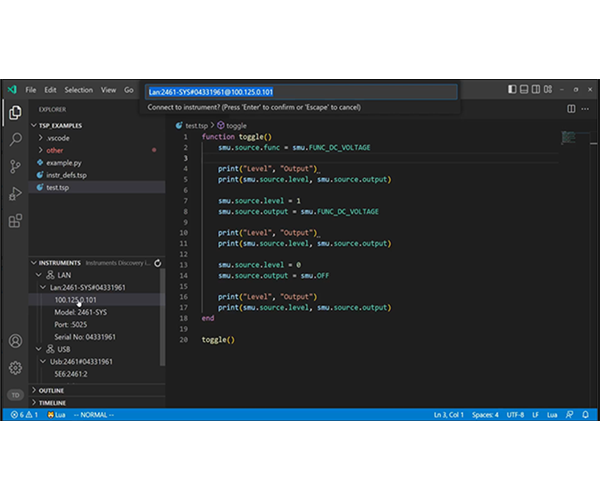Viewport: 600px width, 500px height.
Task: Open the Selection menu
Action: click(78, 90)
